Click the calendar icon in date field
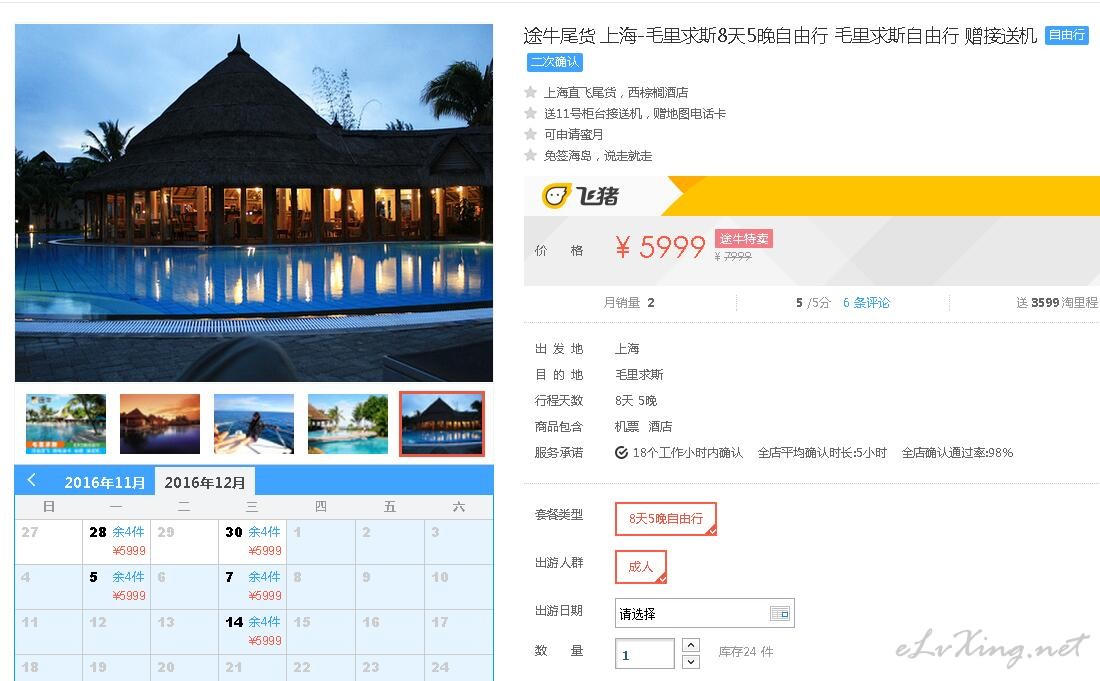Image resolution: width=1100 pixels, height=681 pixels. coord(779,614)
